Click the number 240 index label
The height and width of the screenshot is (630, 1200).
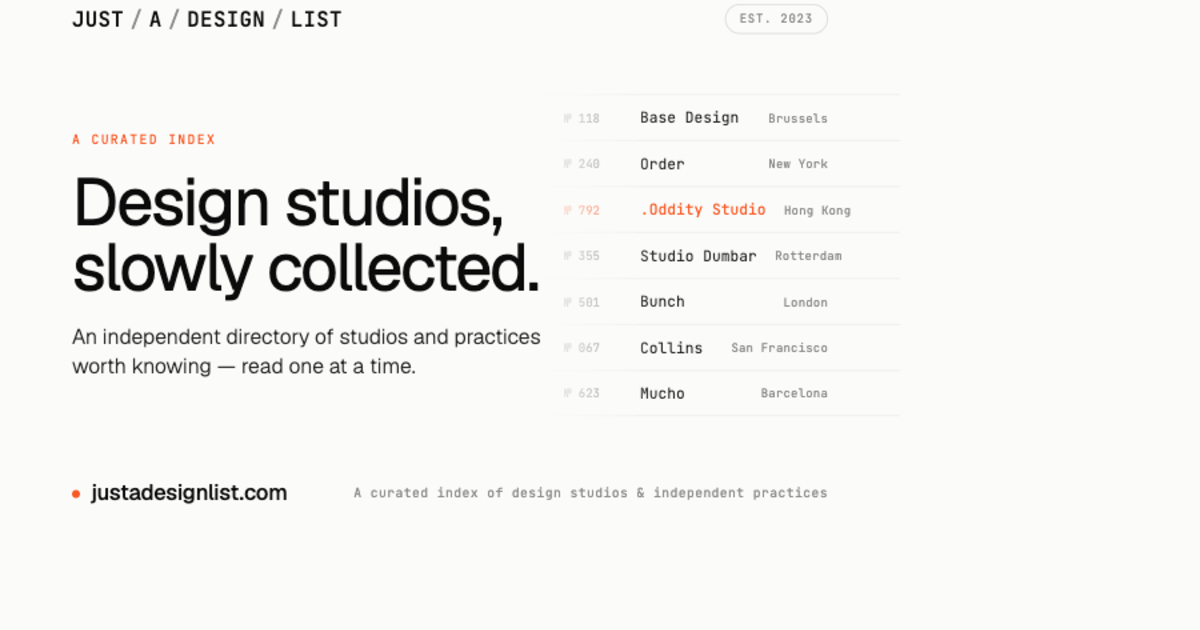pos(581,164)
